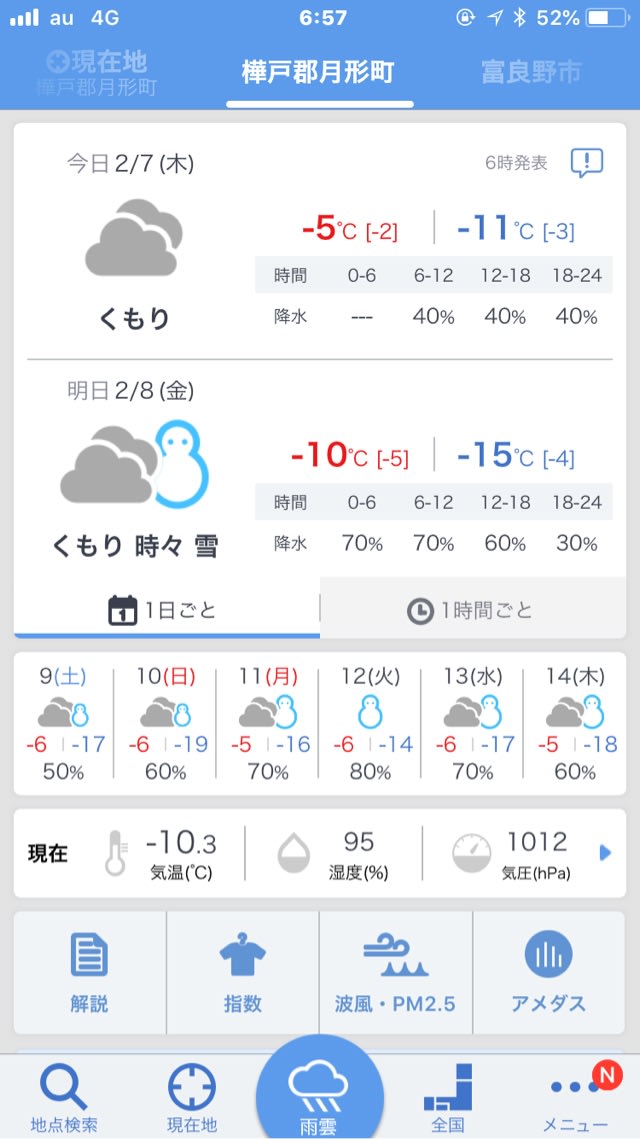
Task: Switch to 1時間ごと hourly forecast
Action: tap(472, 609)
